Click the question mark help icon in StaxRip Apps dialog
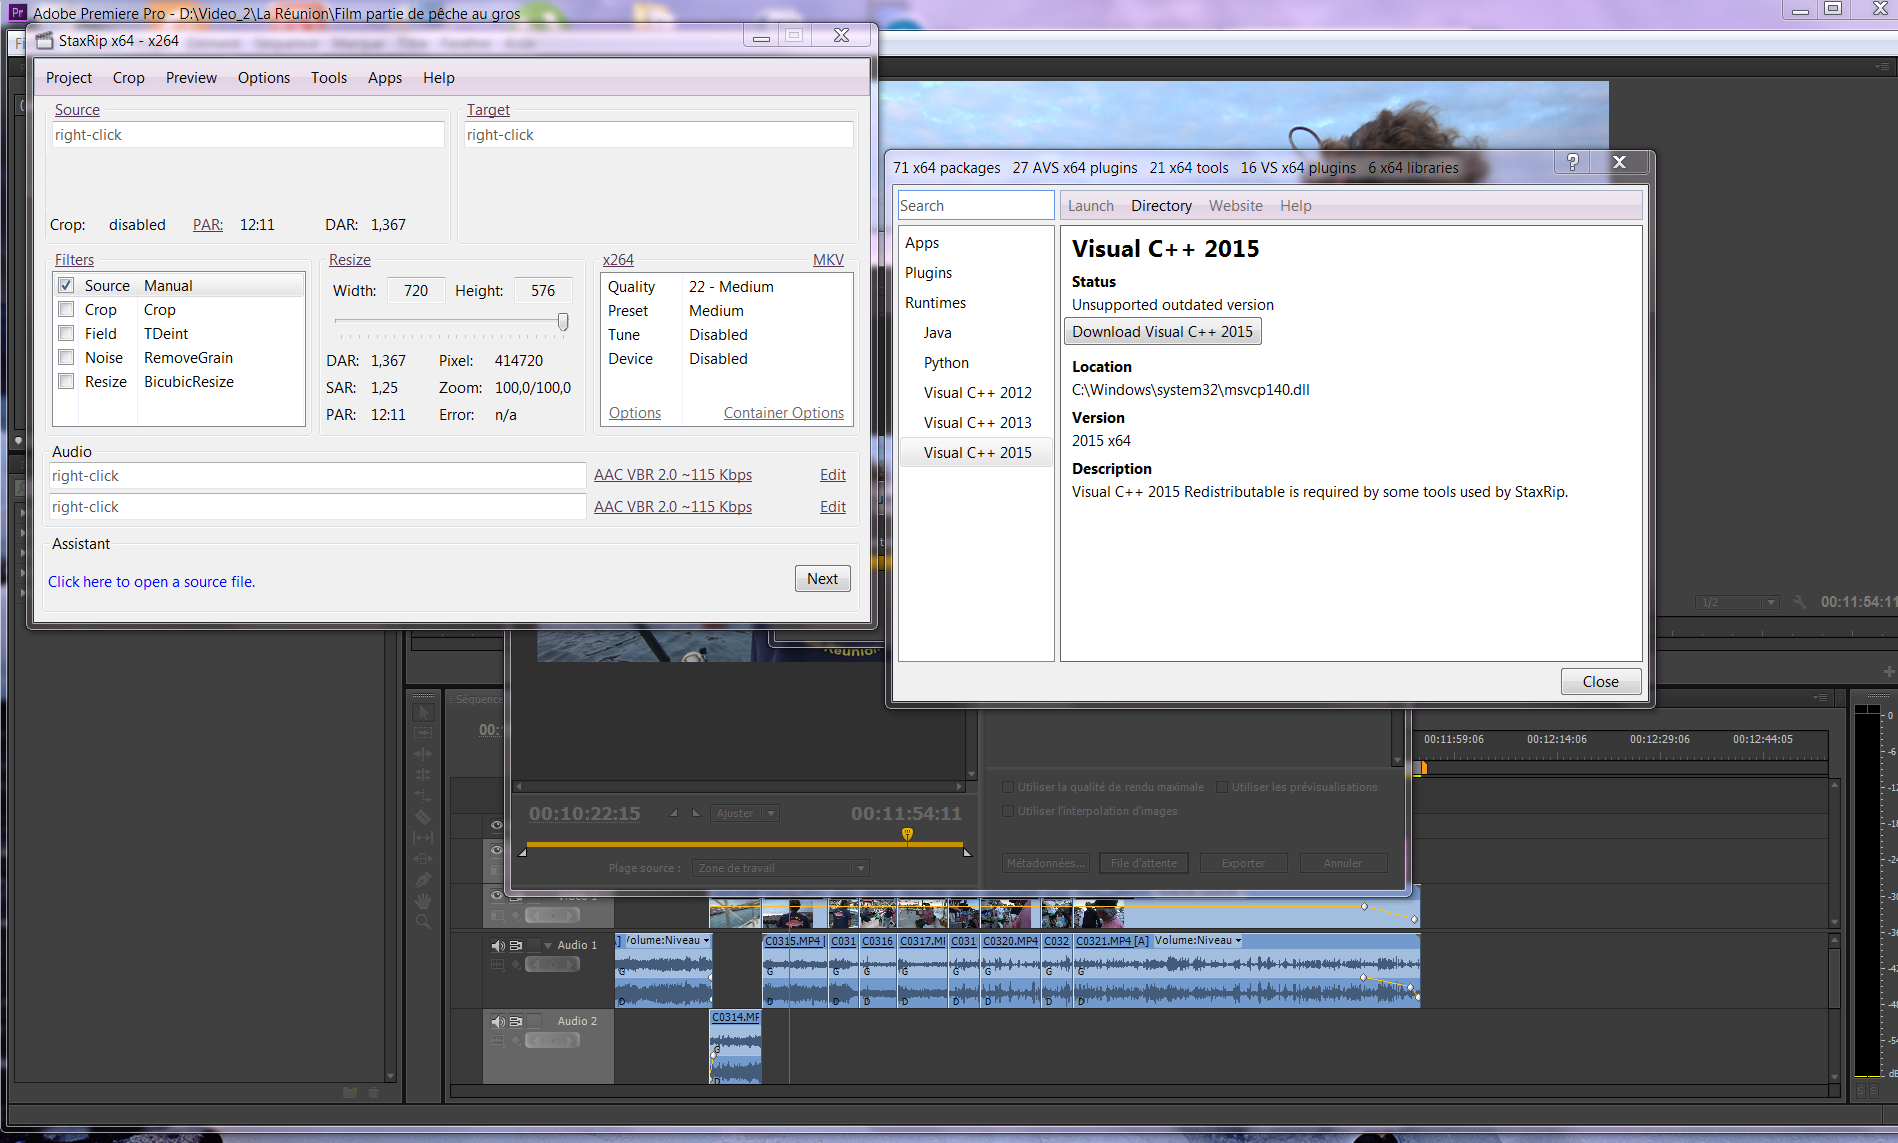This screenshot has height=1143, width=1898. (1572, 162)
